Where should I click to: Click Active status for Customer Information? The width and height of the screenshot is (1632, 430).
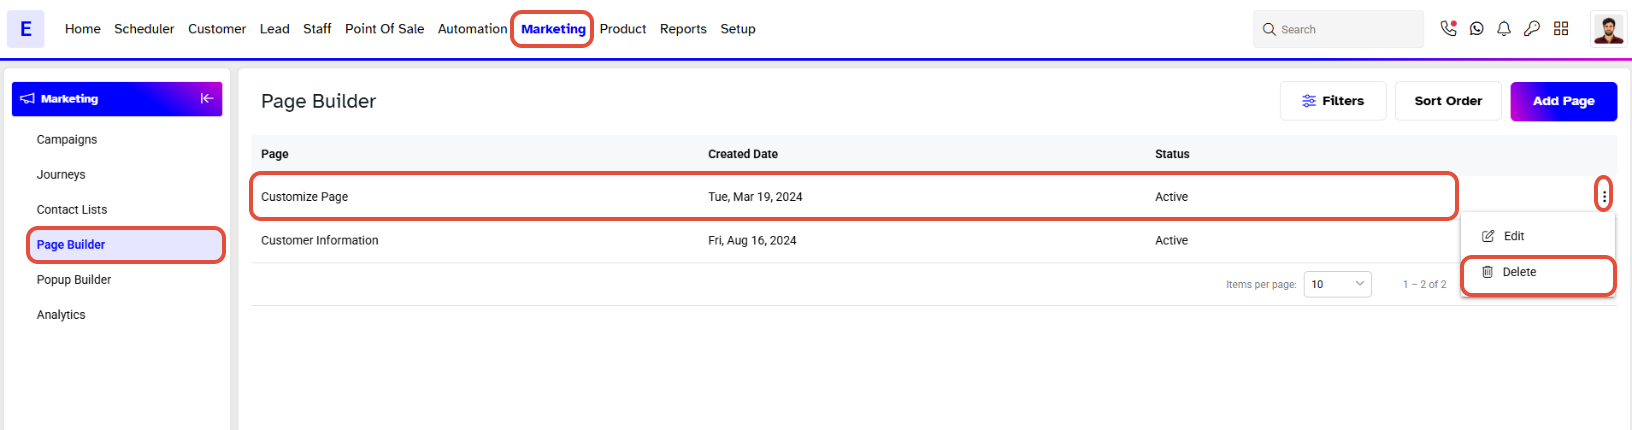[1171, 241]
